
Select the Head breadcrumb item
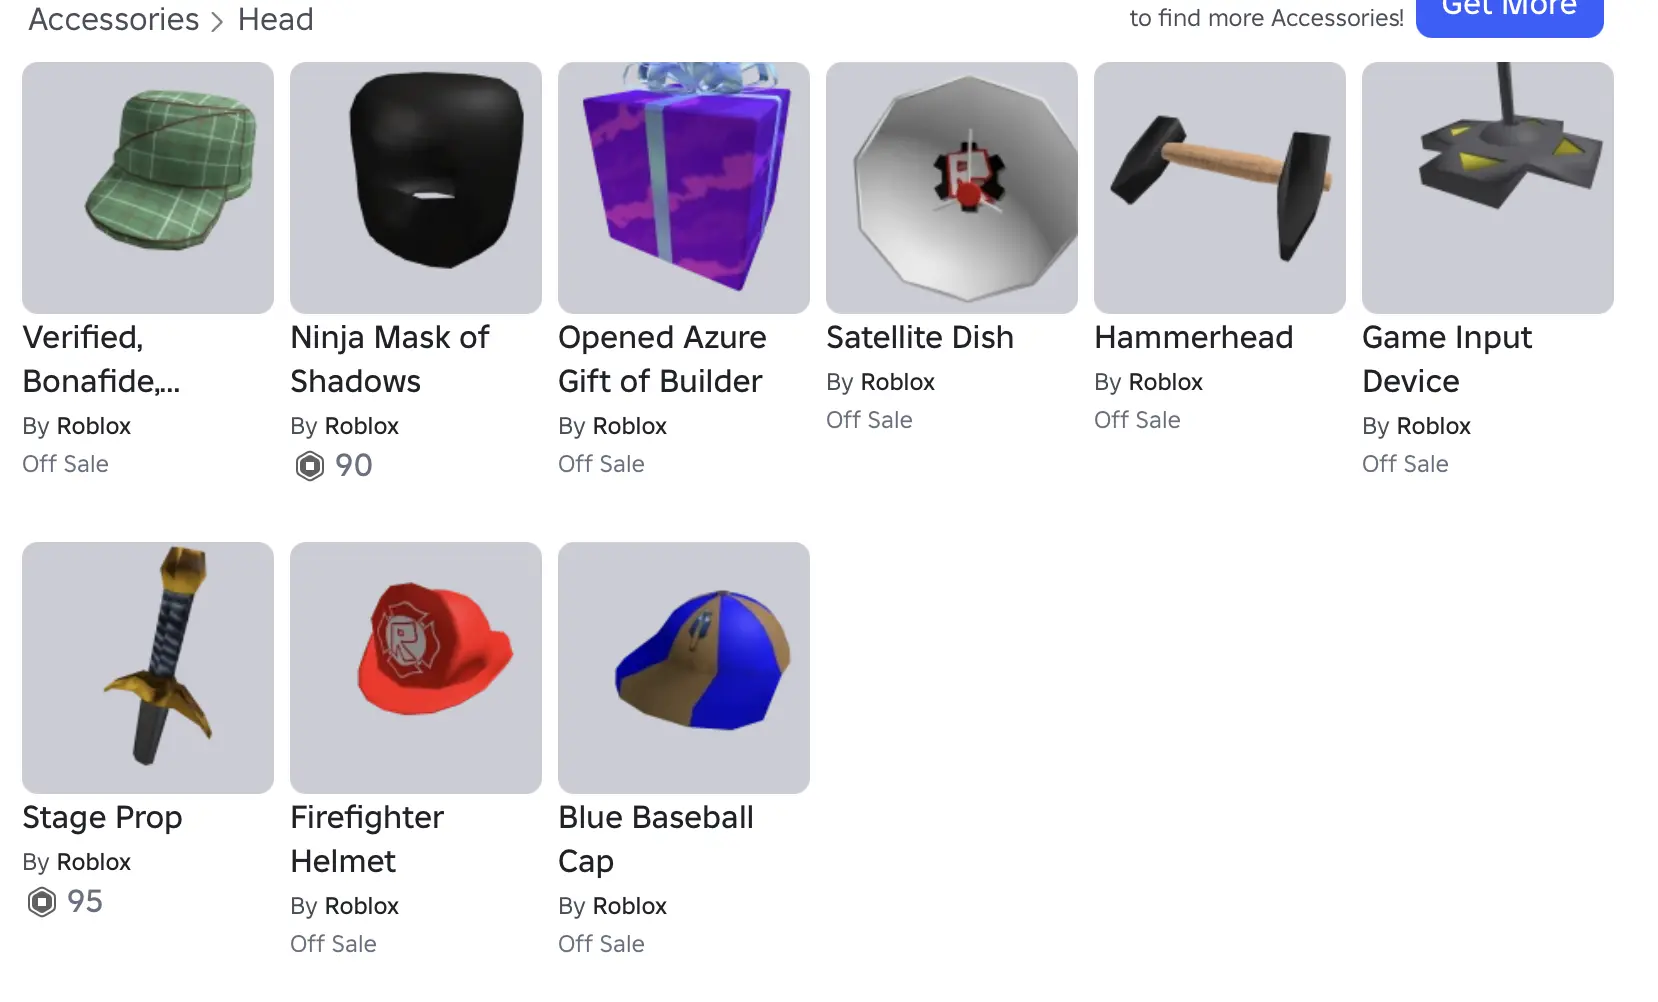276,19
